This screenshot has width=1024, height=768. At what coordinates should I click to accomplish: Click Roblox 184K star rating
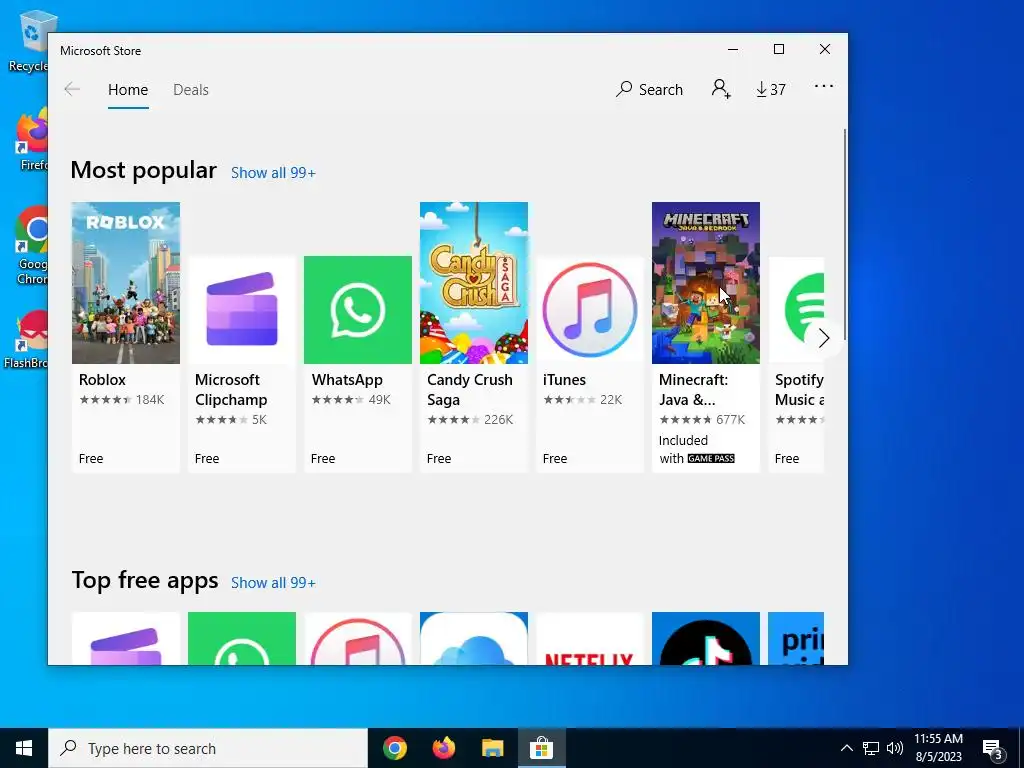[x=121, y=400]
